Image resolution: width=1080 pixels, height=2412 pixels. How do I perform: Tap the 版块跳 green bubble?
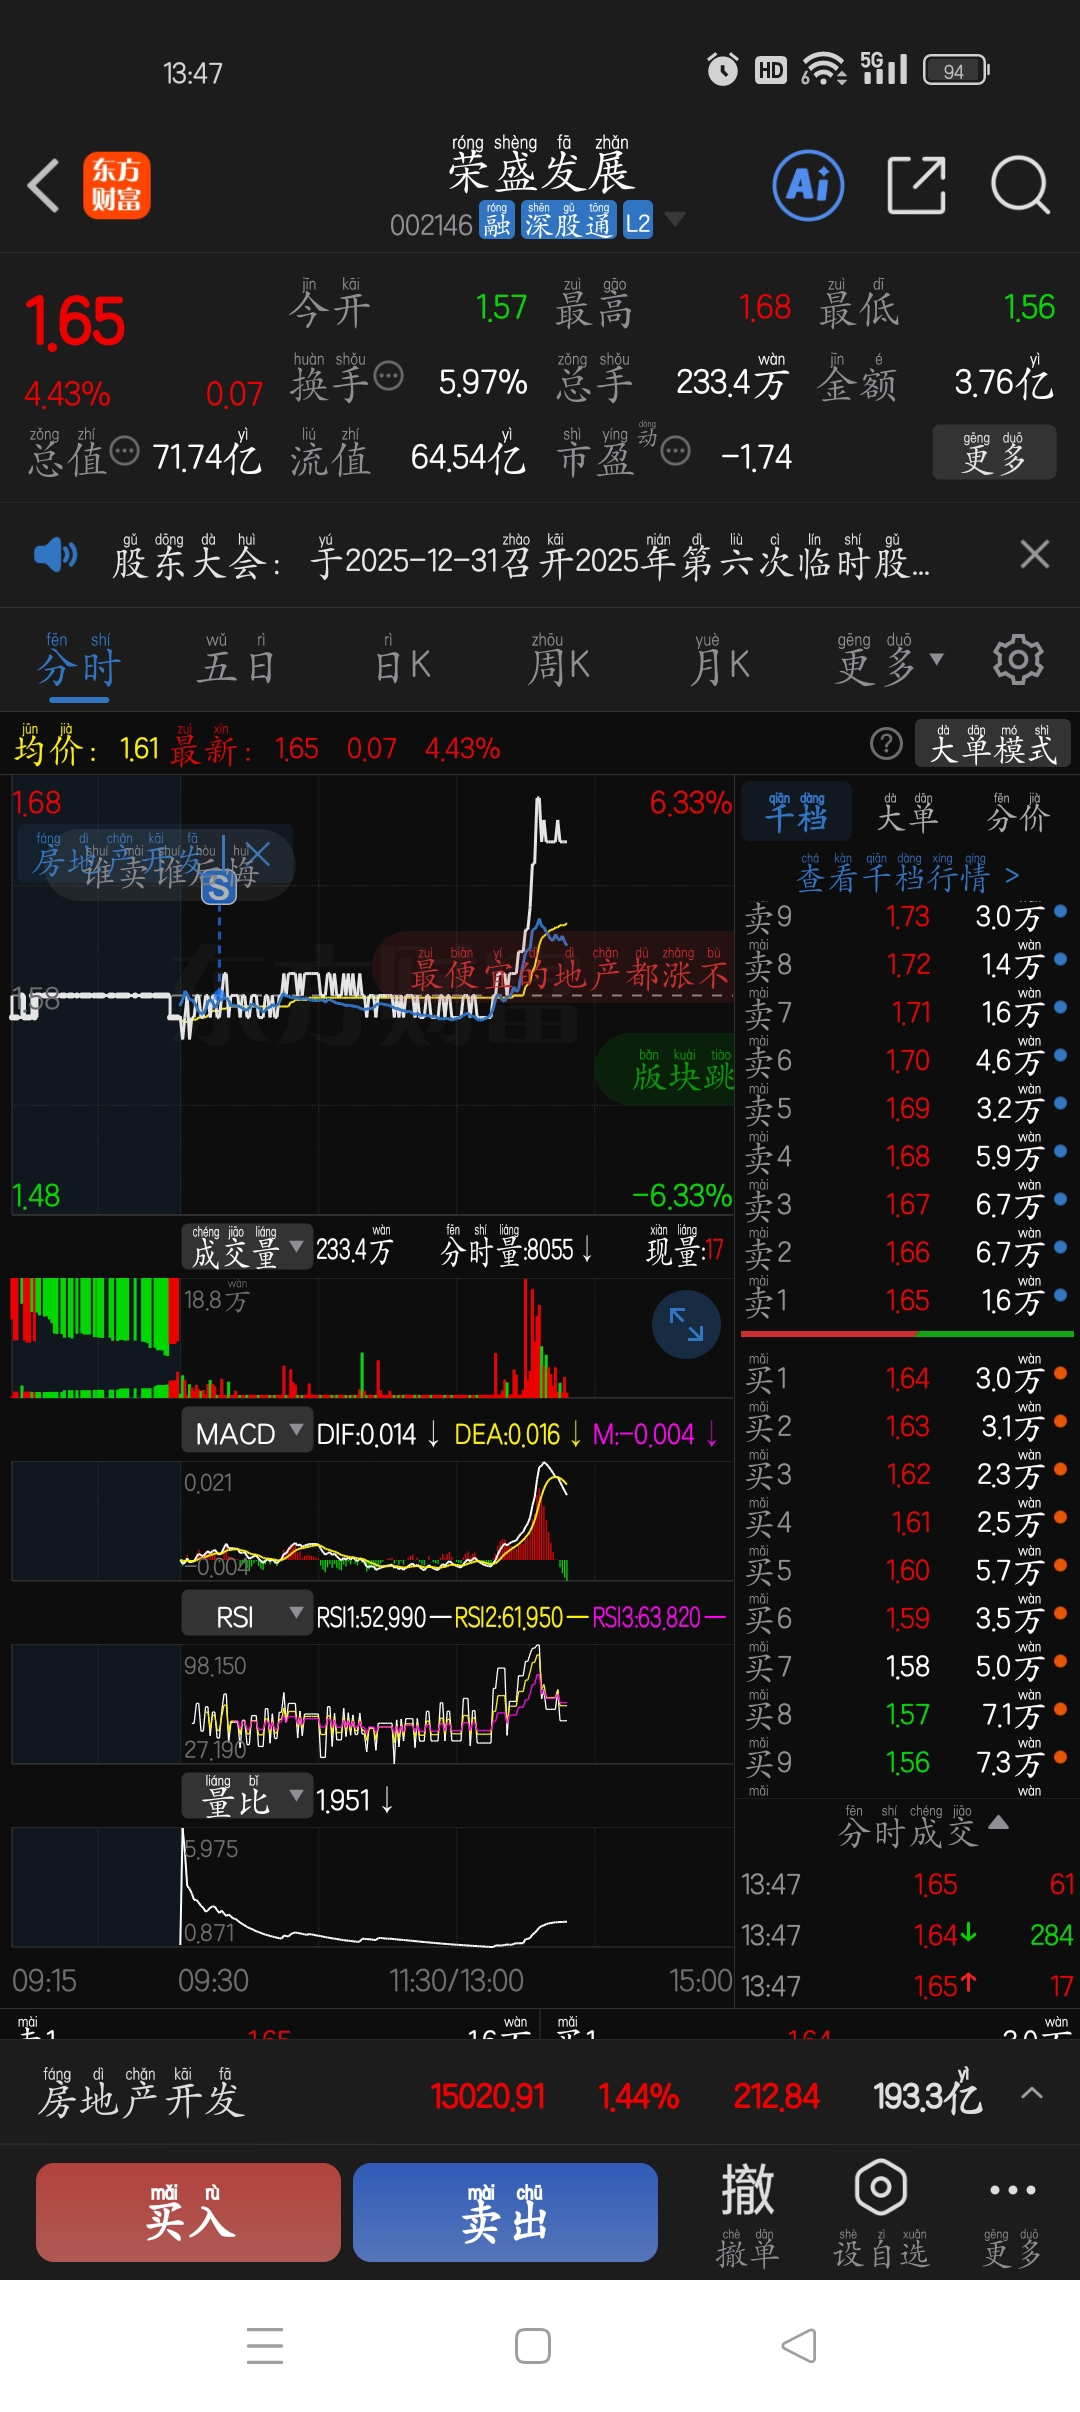click(666, 1070)
